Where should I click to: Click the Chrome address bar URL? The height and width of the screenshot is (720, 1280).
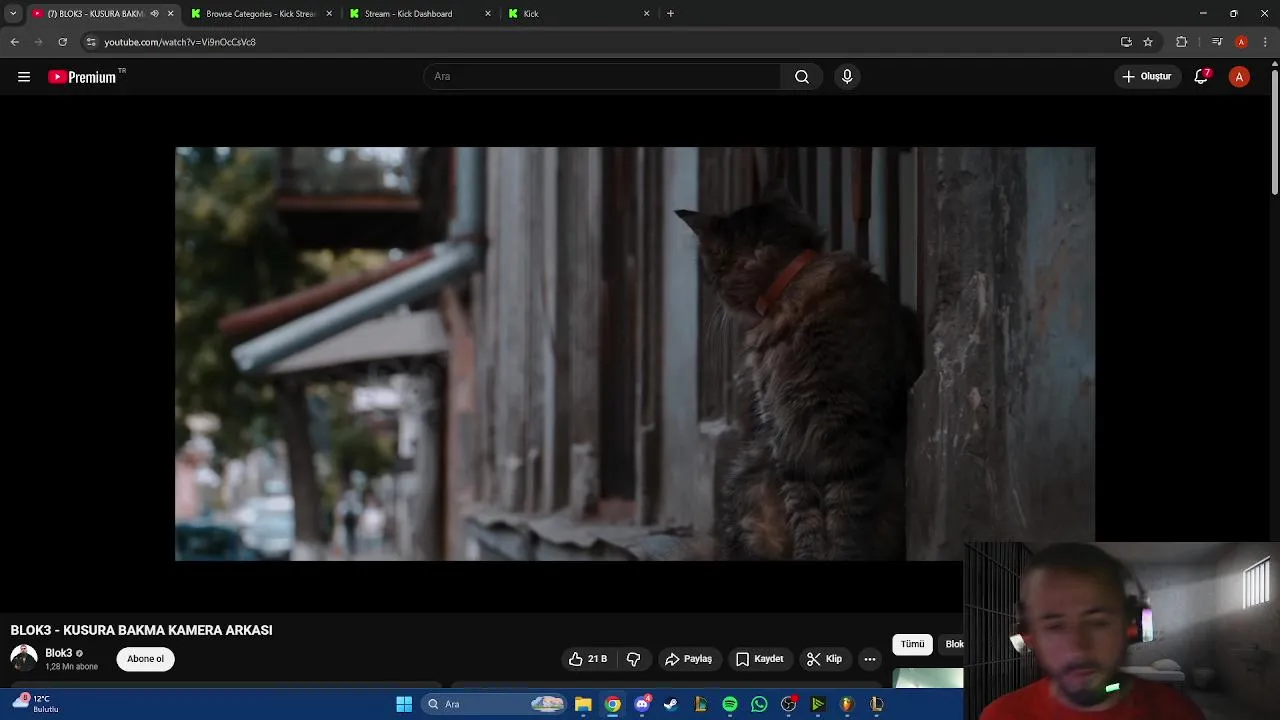(180, 42)
